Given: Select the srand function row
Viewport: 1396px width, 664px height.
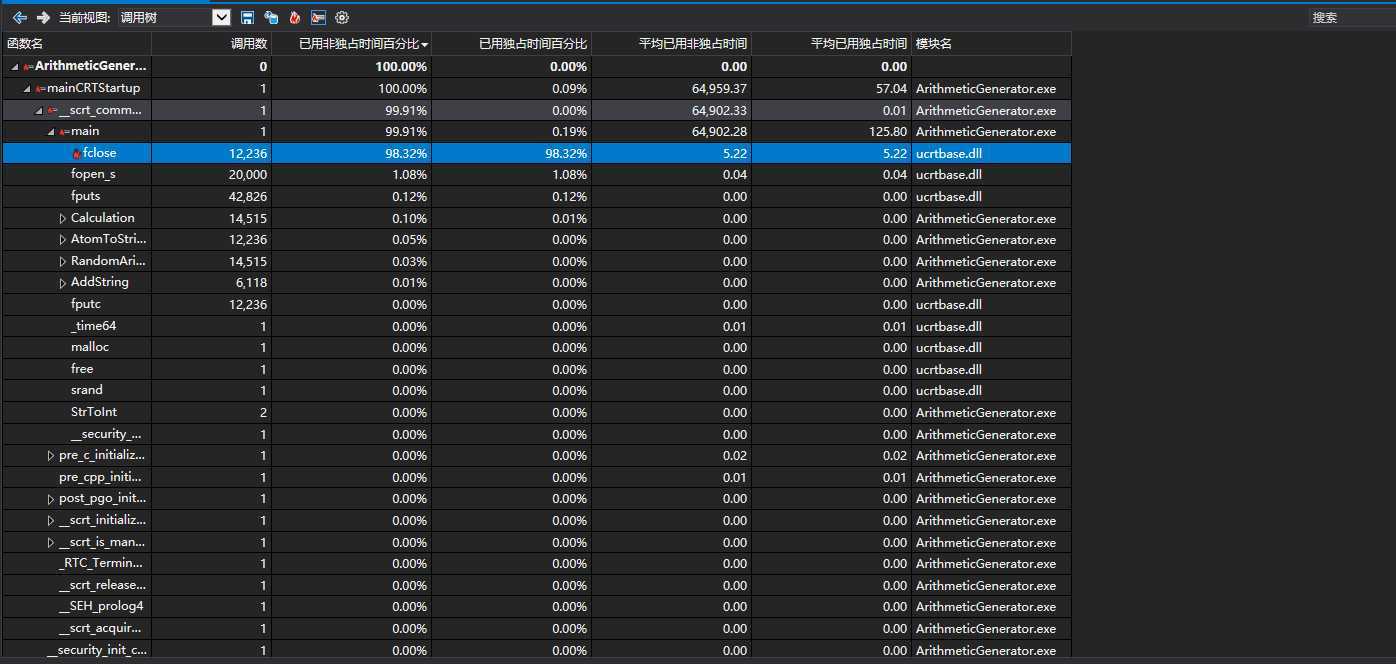Looking at the screenshot, I should pos(536,390).
